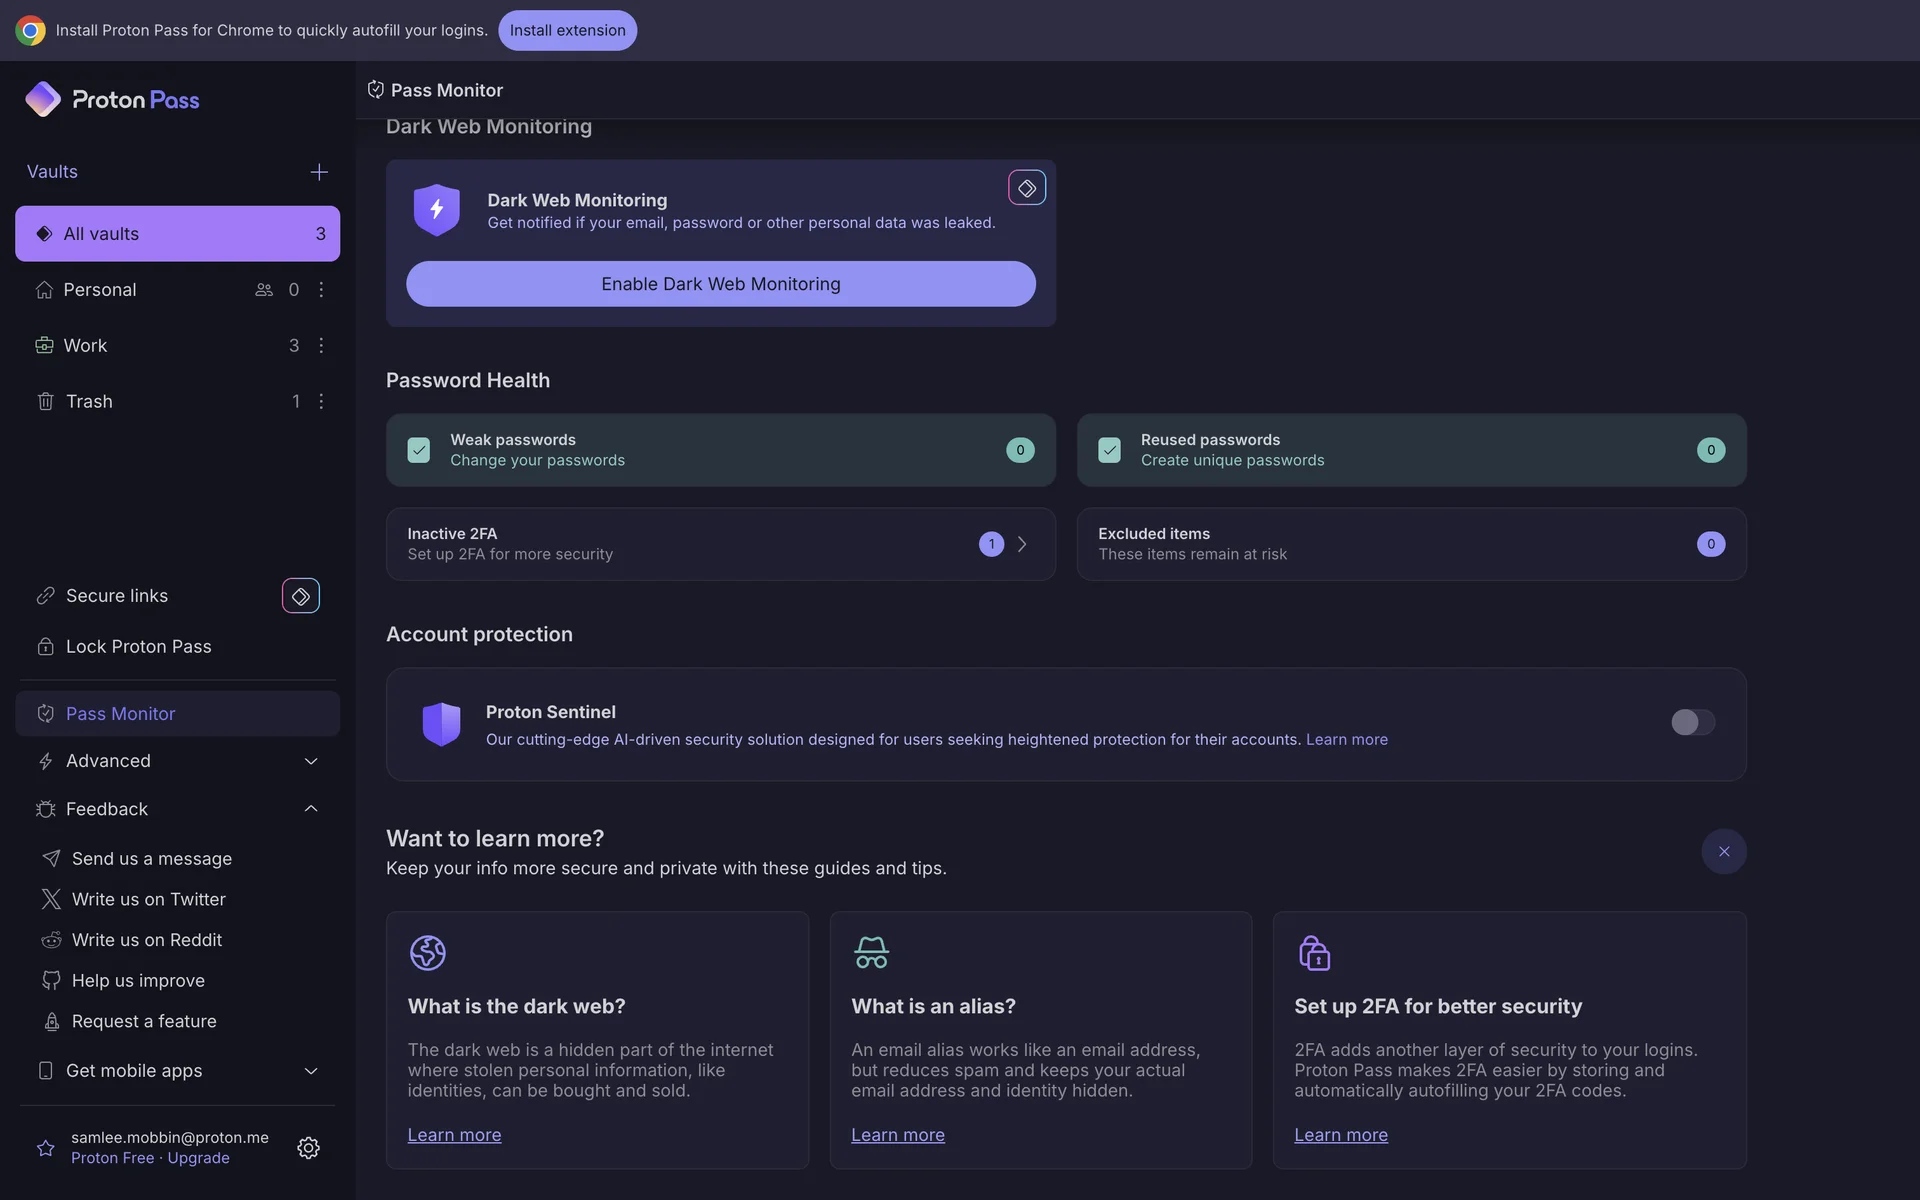Screen dimensions: 1920x1200
Task: Click the premium badge on Dark Web card
Action: 1026,188
